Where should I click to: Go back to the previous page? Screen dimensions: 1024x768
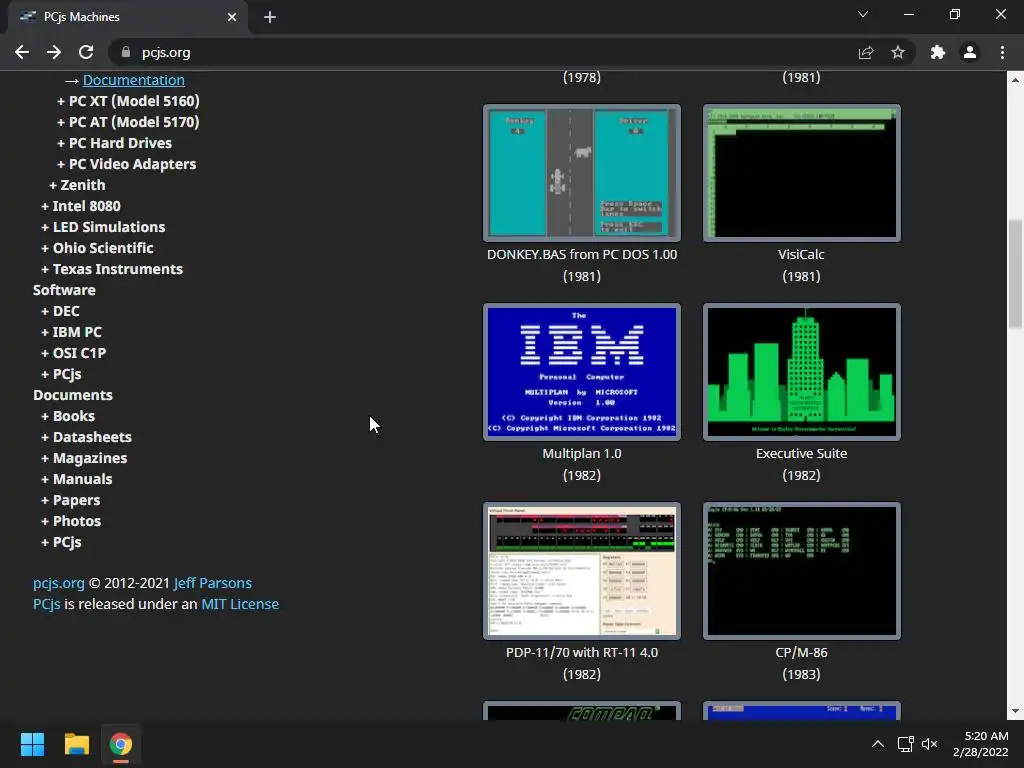[22, 52]
